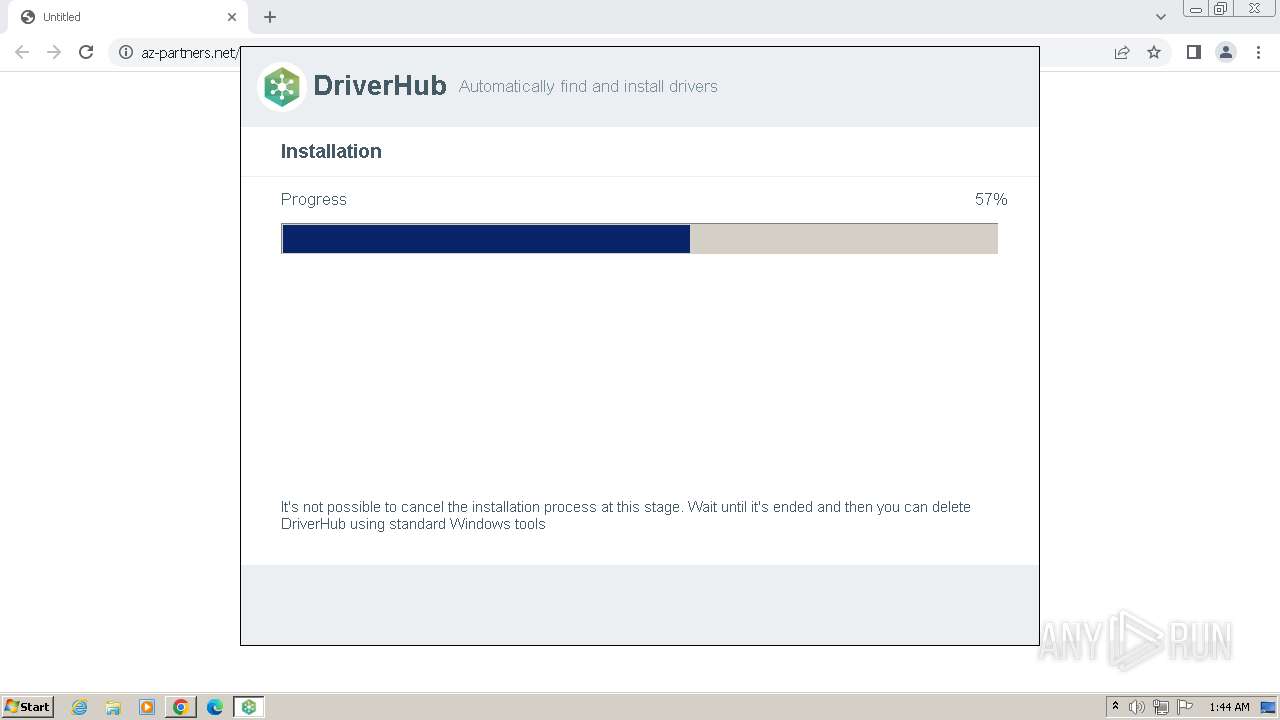Go back in browser history

coord(22,52)
